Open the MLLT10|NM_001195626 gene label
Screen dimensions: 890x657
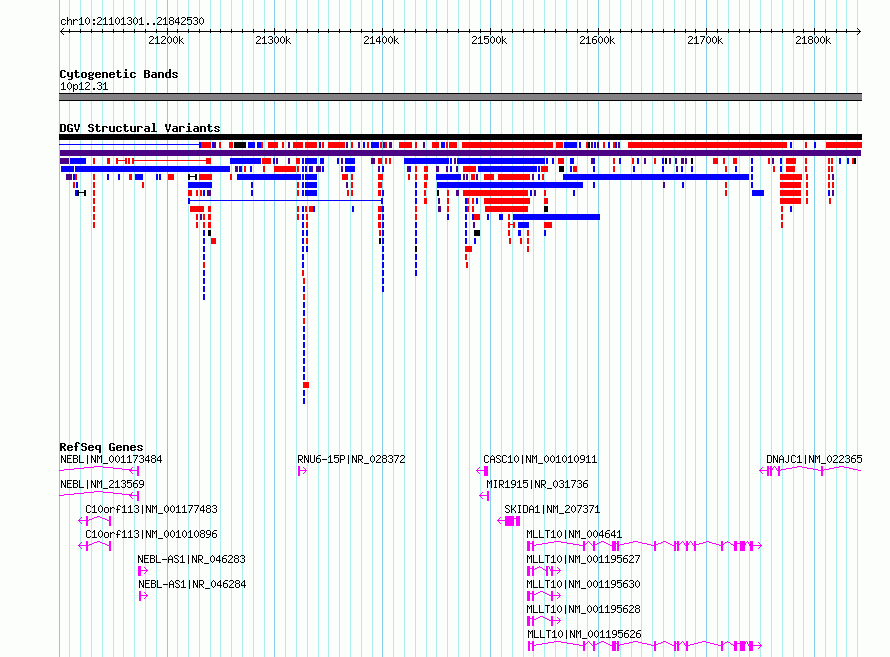coord(584,634)
